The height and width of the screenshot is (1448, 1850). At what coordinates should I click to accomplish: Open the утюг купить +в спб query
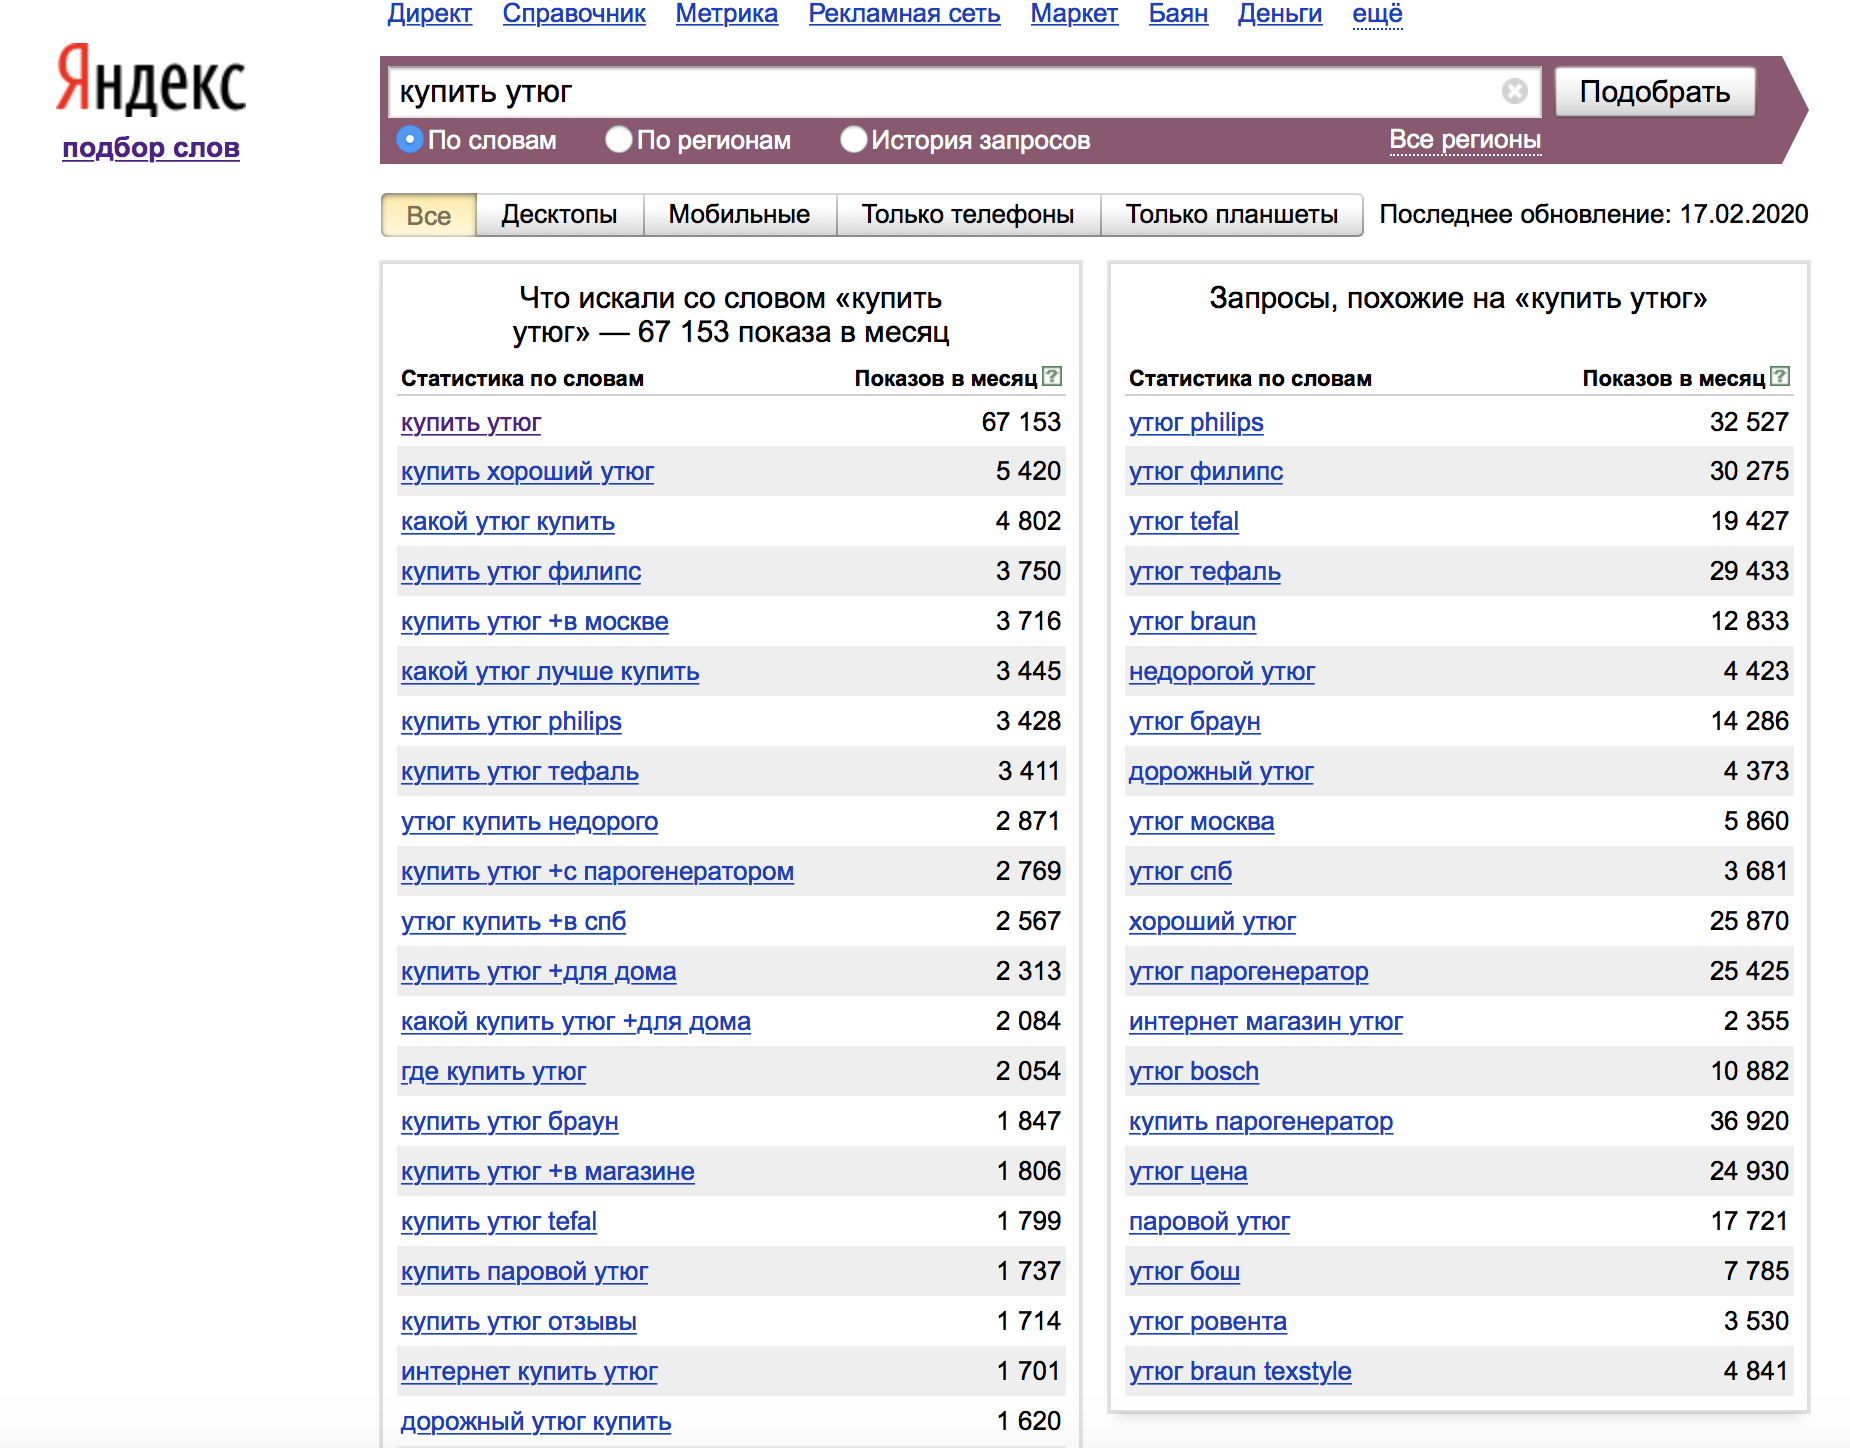point(513,922)
